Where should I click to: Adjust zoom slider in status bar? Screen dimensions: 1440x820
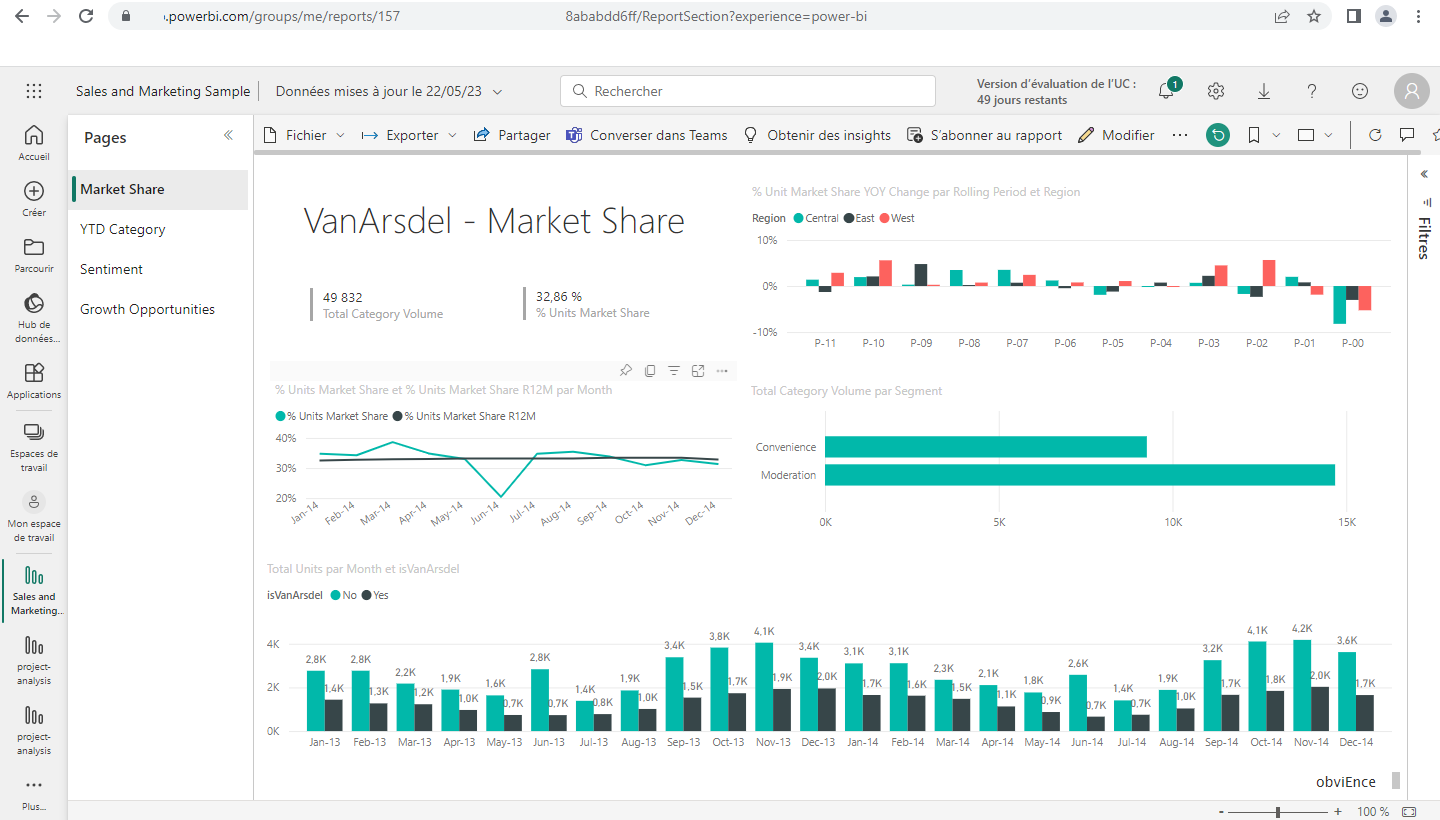(1278, 812)
